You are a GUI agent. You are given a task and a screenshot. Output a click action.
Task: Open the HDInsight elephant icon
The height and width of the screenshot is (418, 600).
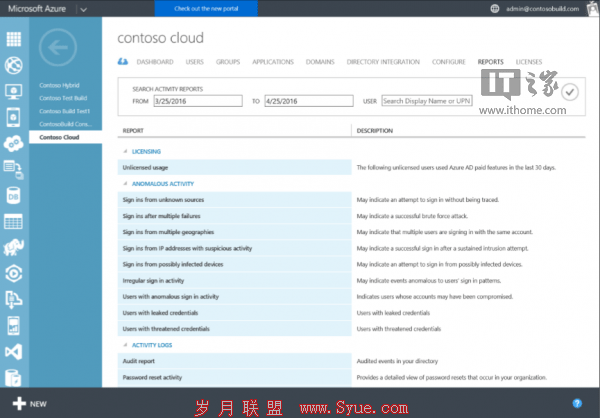[x=14, y=248]
